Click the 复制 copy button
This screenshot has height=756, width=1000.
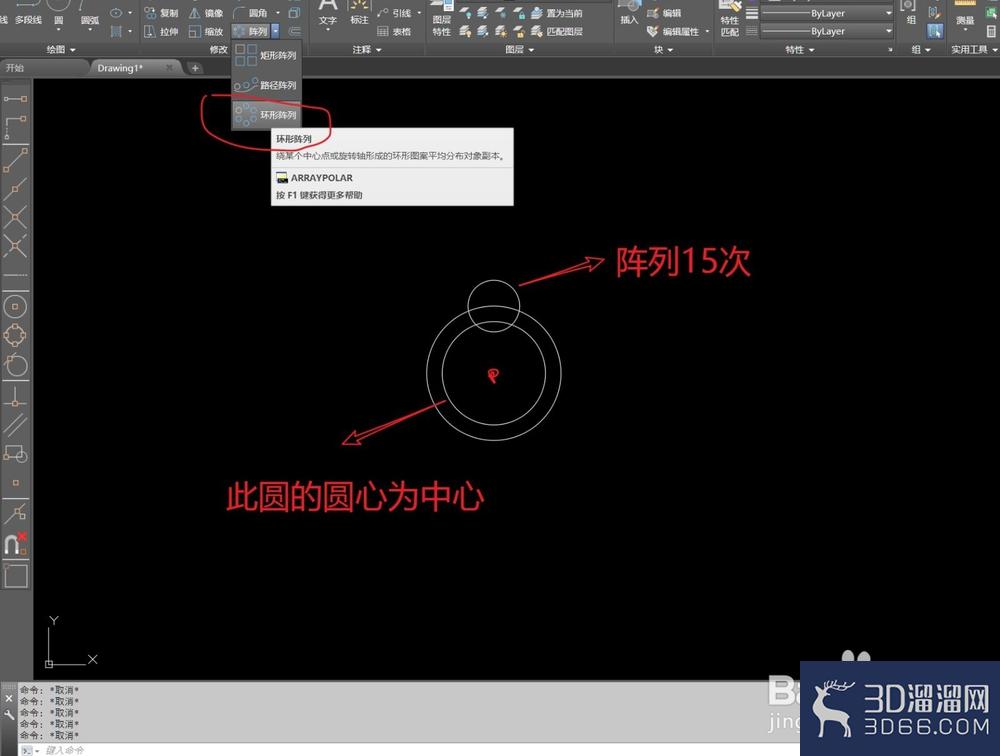[x=161, y=13]
